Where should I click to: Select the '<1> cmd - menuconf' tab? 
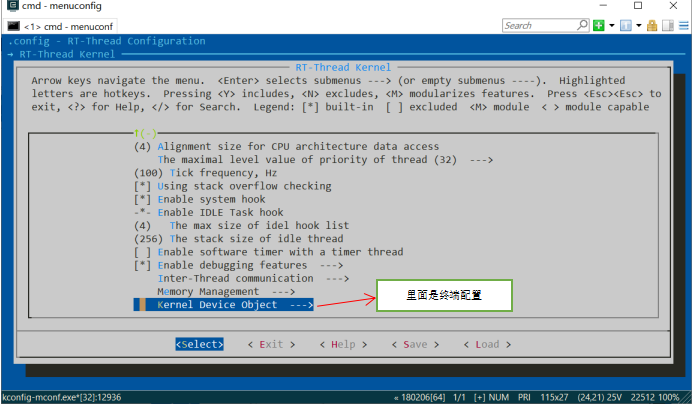coord(61,27)
